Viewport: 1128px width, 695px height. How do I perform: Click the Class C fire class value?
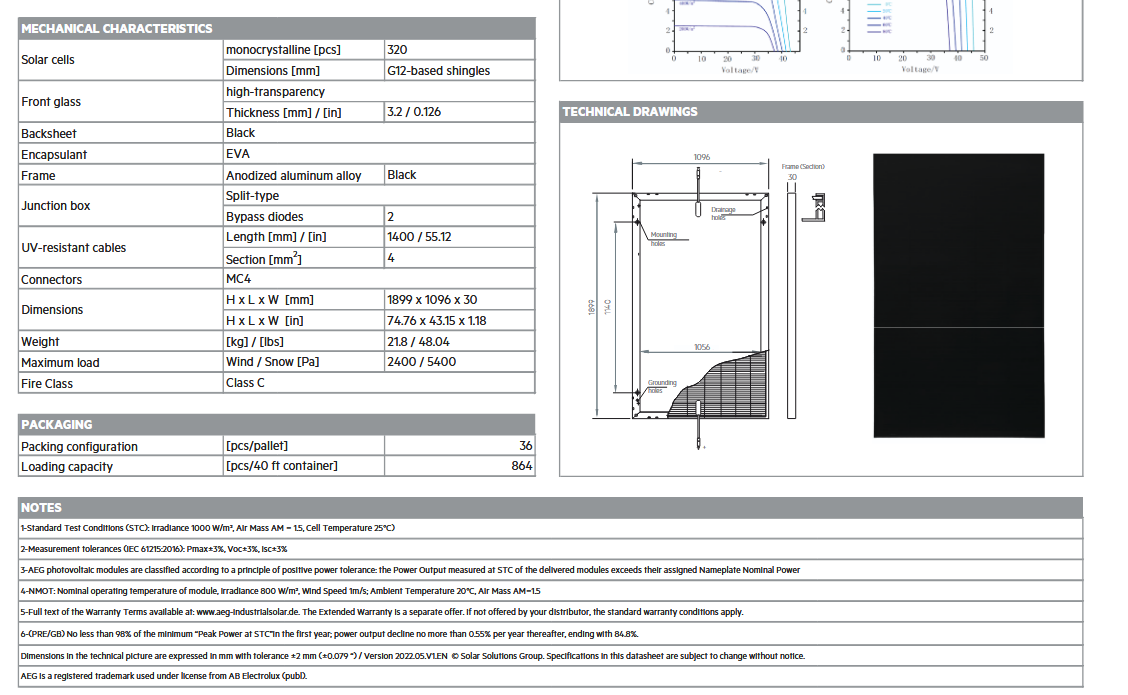245,383
